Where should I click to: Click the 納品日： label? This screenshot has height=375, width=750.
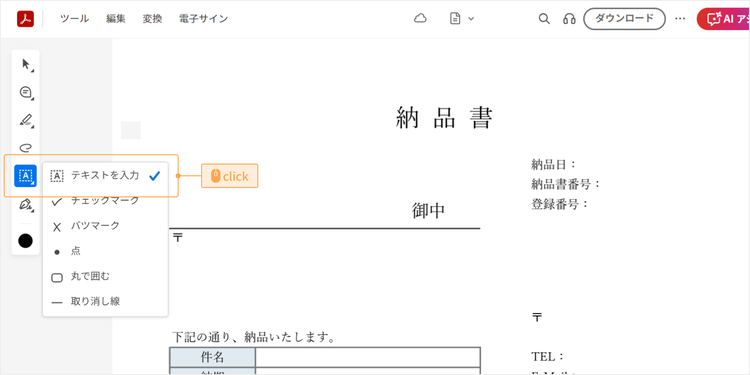point(554,165)
